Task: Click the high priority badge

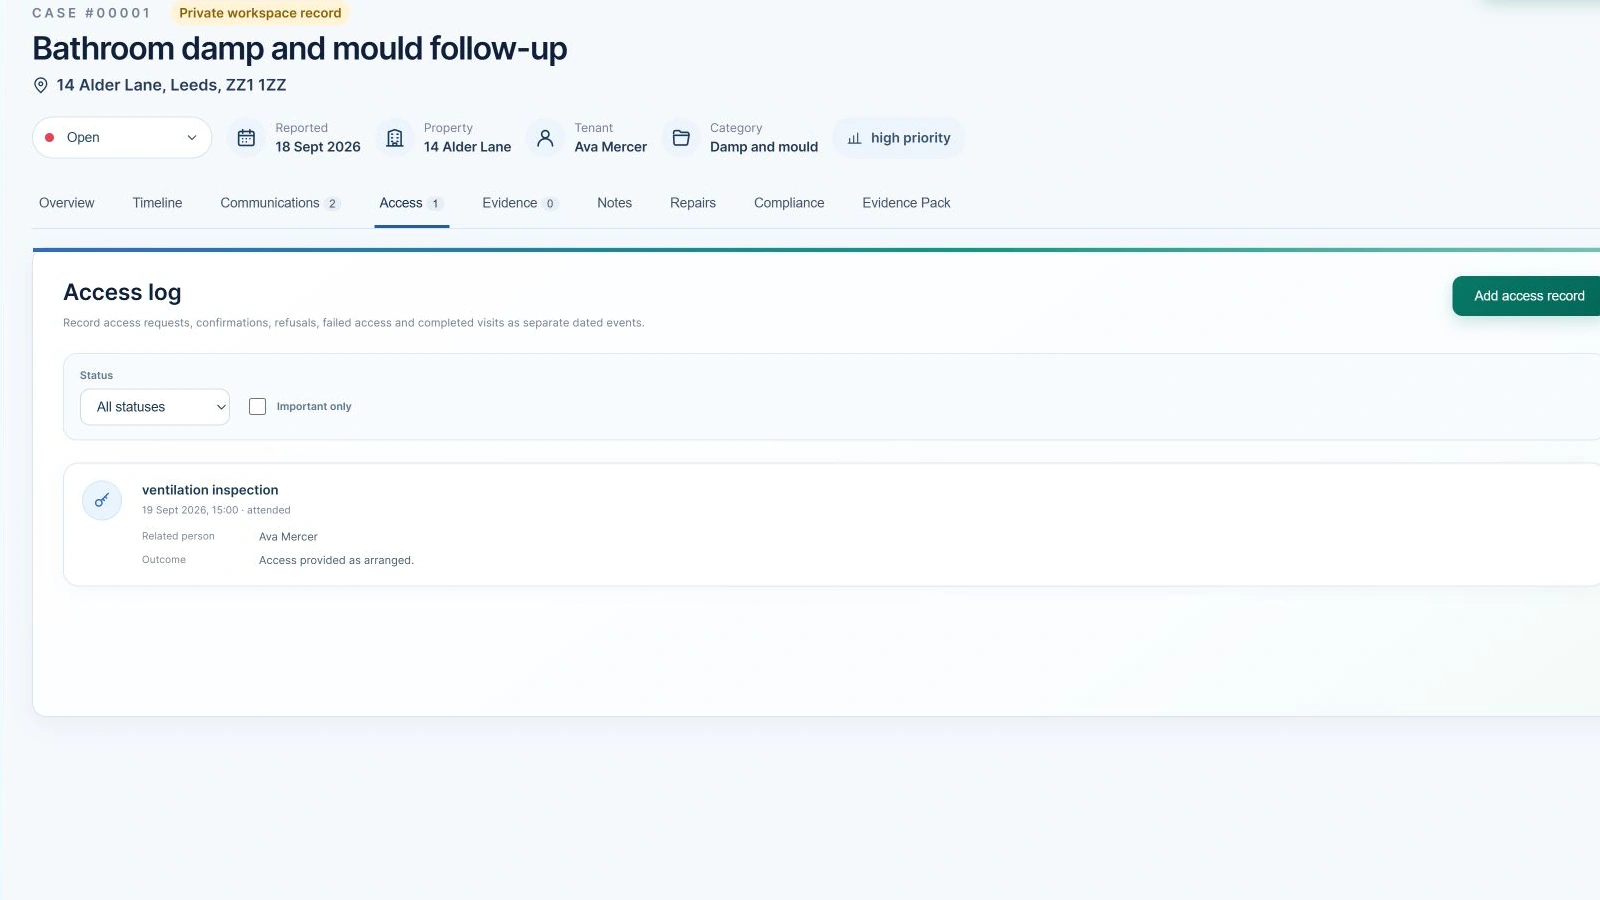Action: (x=899, y=138)
